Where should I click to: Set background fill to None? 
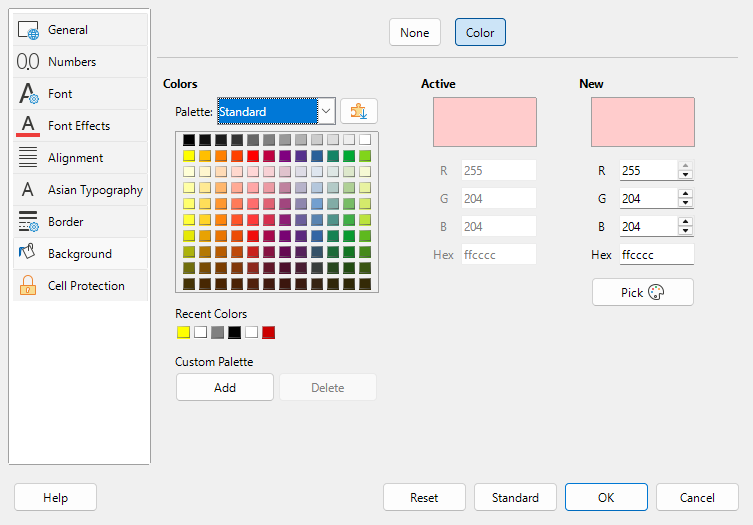point(415,33)
